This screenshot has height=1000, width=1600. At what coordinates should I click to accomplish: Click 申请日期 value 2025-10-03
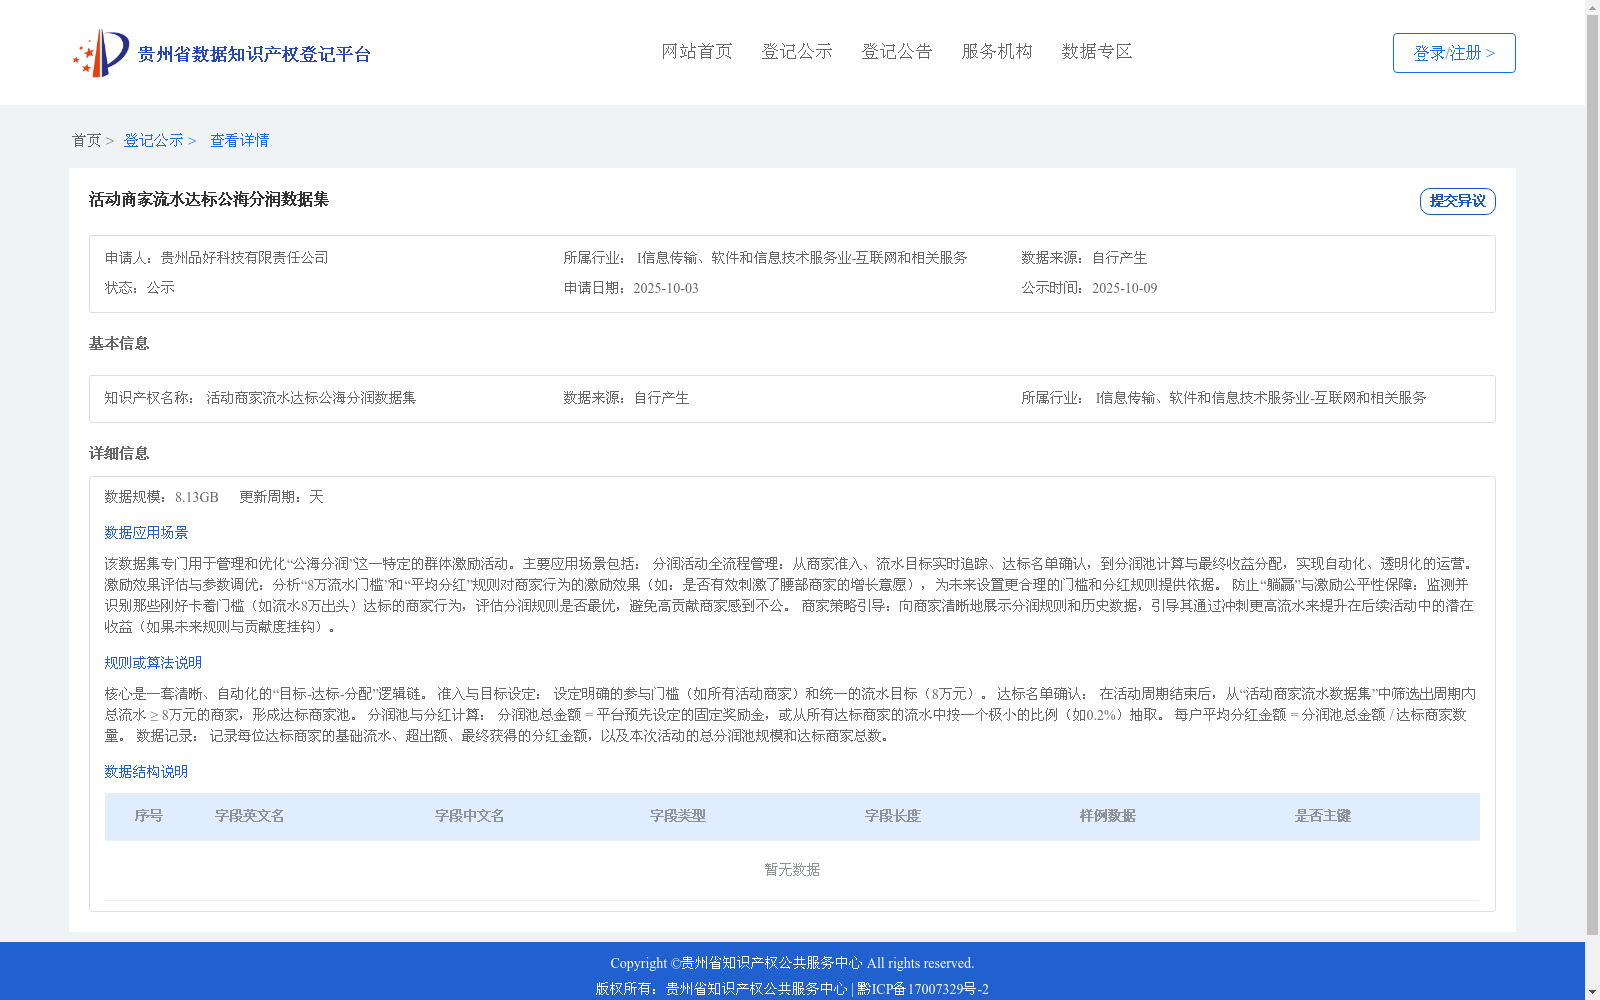pyautogui.click(x=665, y=288)
